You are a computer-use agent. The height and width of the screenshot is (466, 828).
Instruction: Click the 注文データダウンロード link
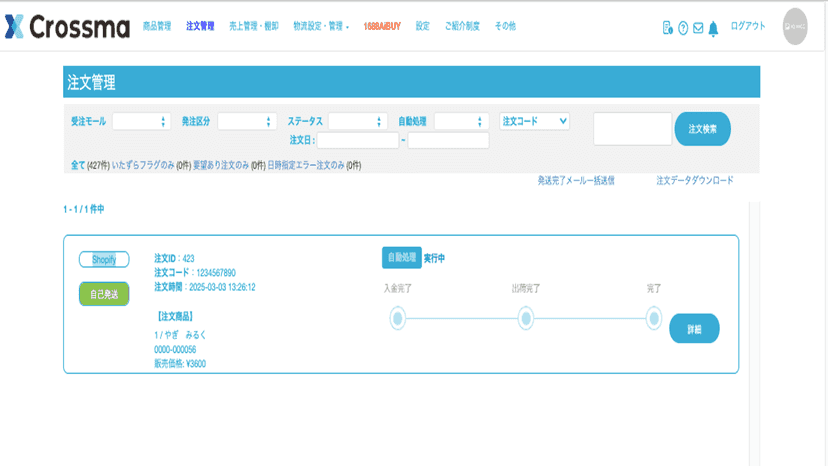click(694, 181)
